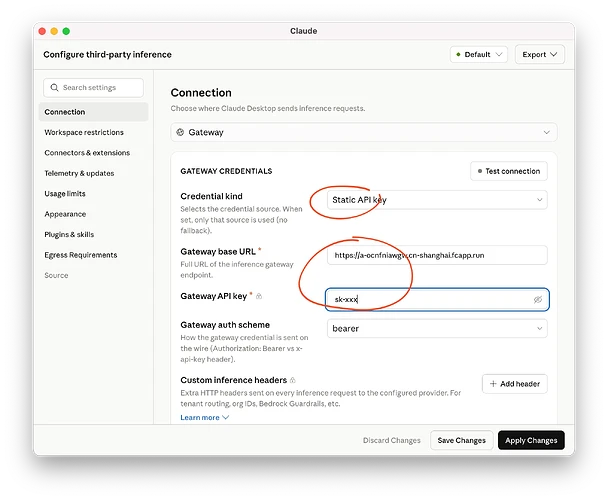Click the Add header button

[515, 384]
